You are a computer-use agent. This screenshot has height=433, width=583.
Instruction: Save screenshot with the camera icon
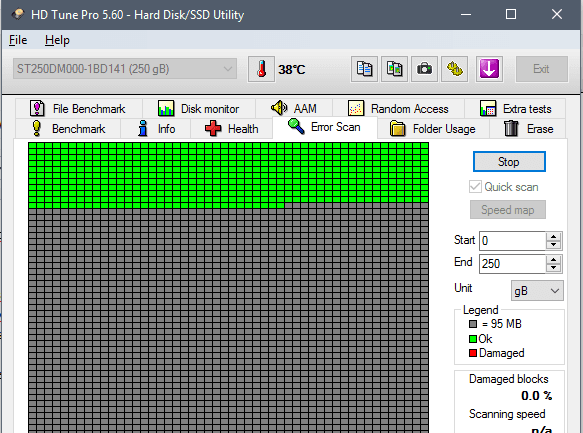(x=424, y=69)
